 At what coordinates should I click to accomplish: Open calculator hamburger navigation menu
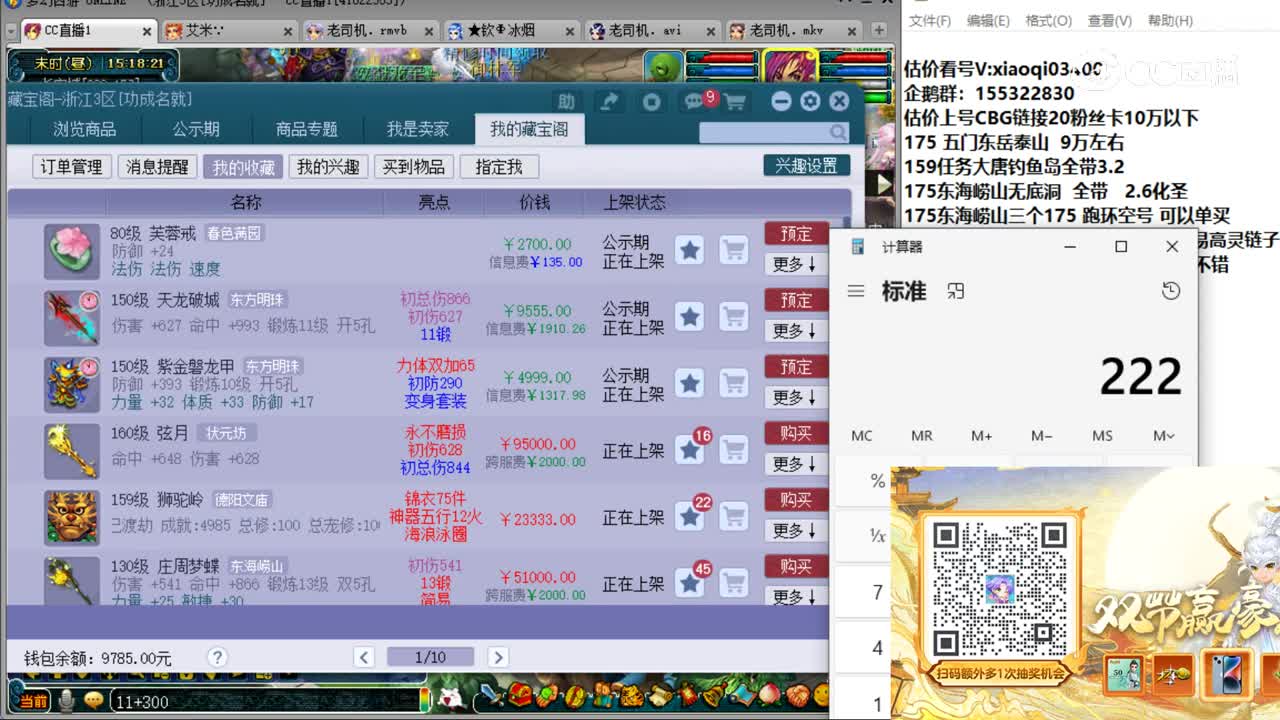tap(856, 291)
